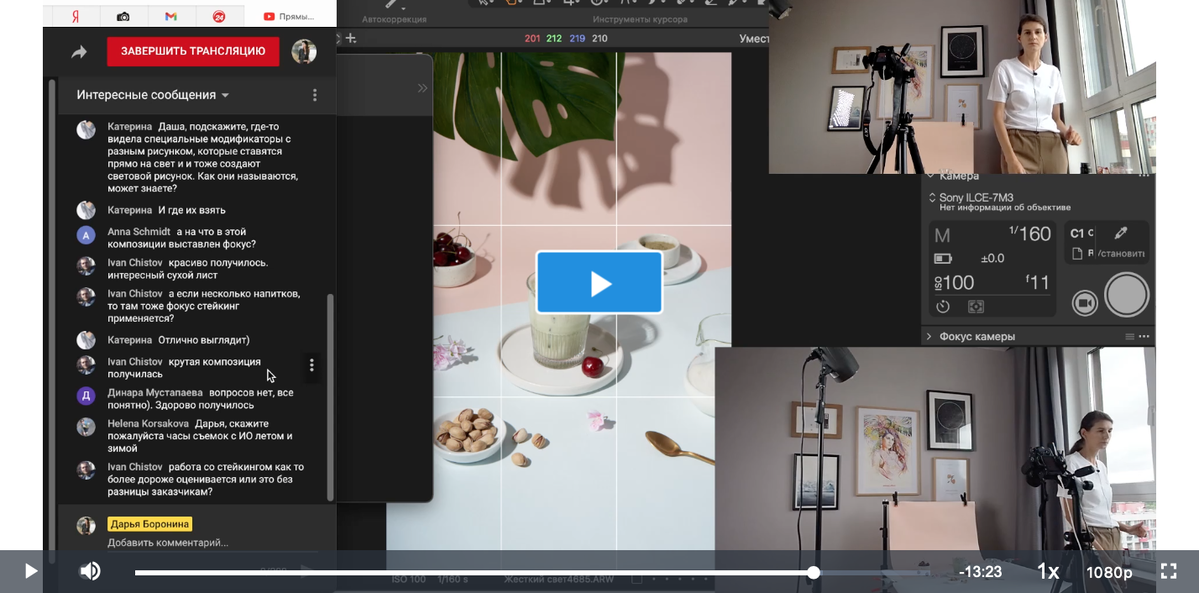Click ЗАВЕРШИТЬ ТРАНСЛЯЦИЮ button

[193, 51]
